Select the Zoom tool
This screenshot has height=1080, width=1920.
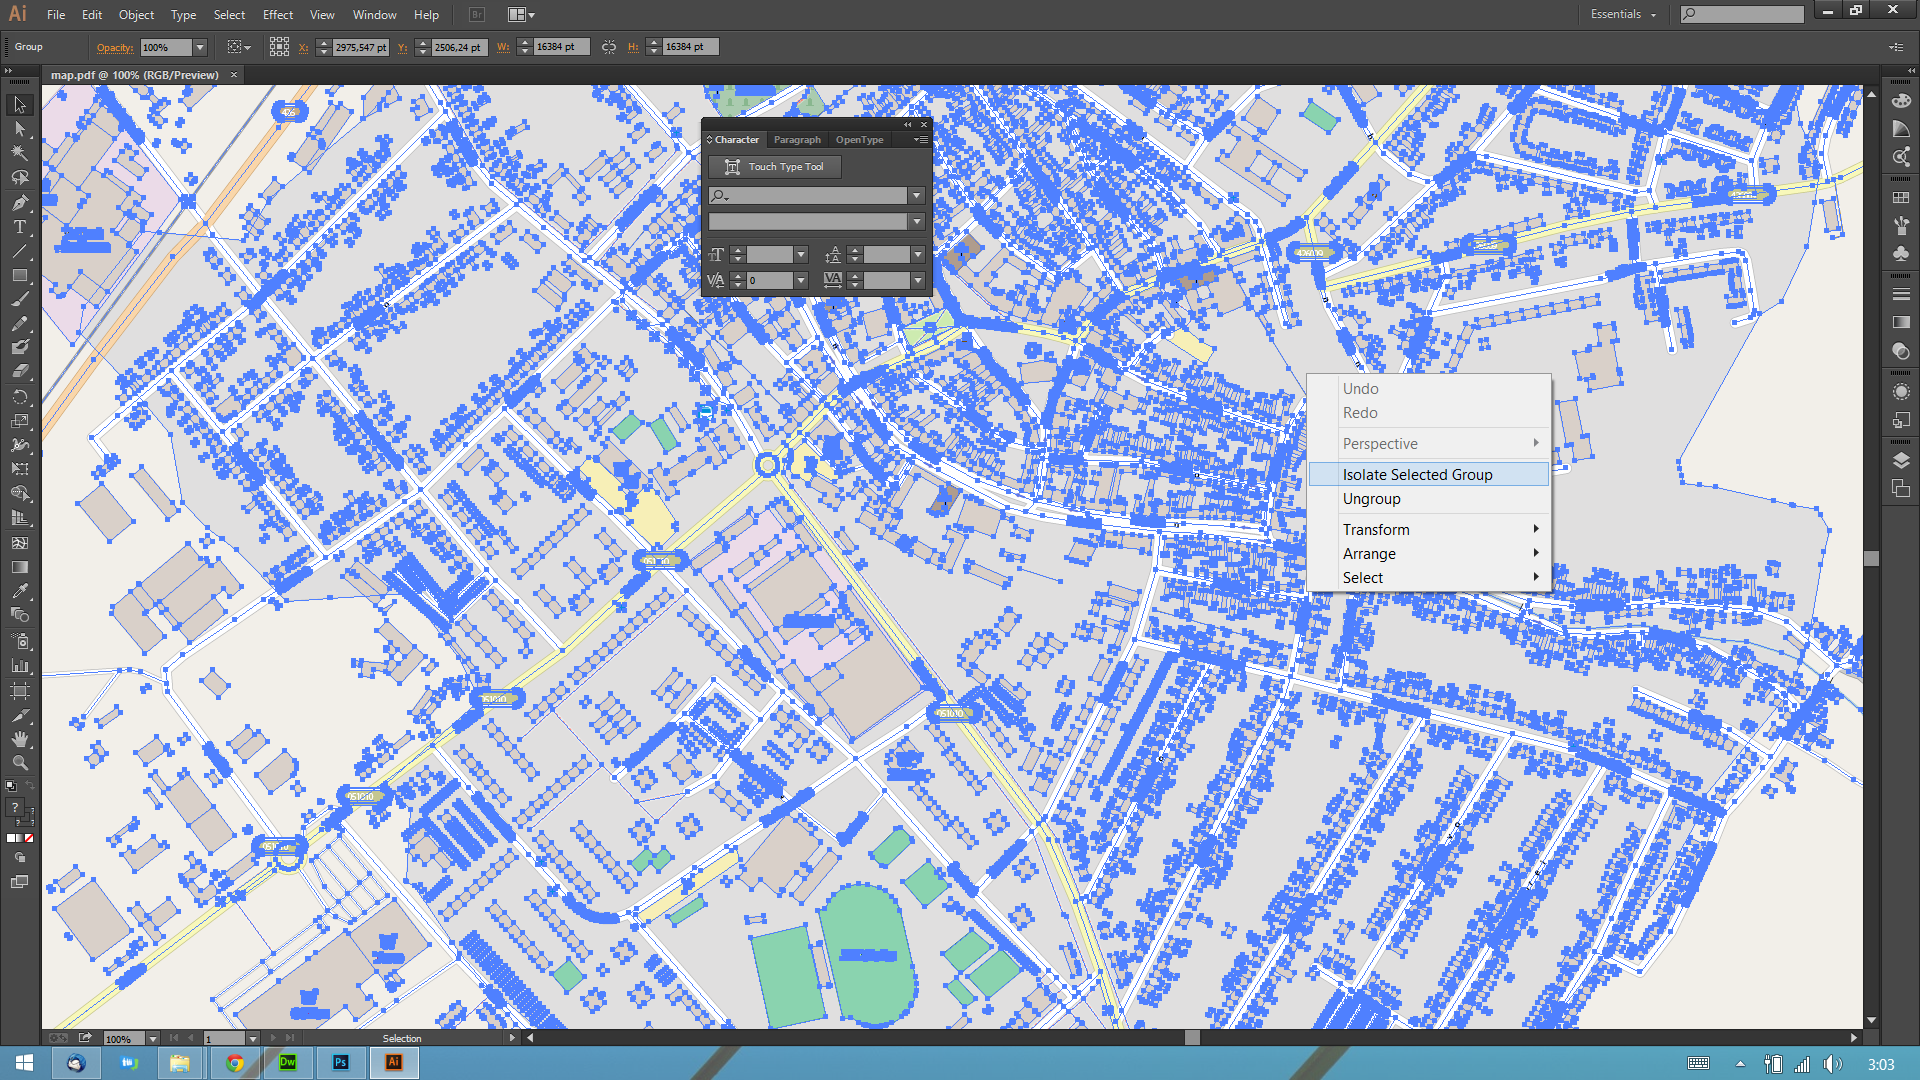[20, 763]
